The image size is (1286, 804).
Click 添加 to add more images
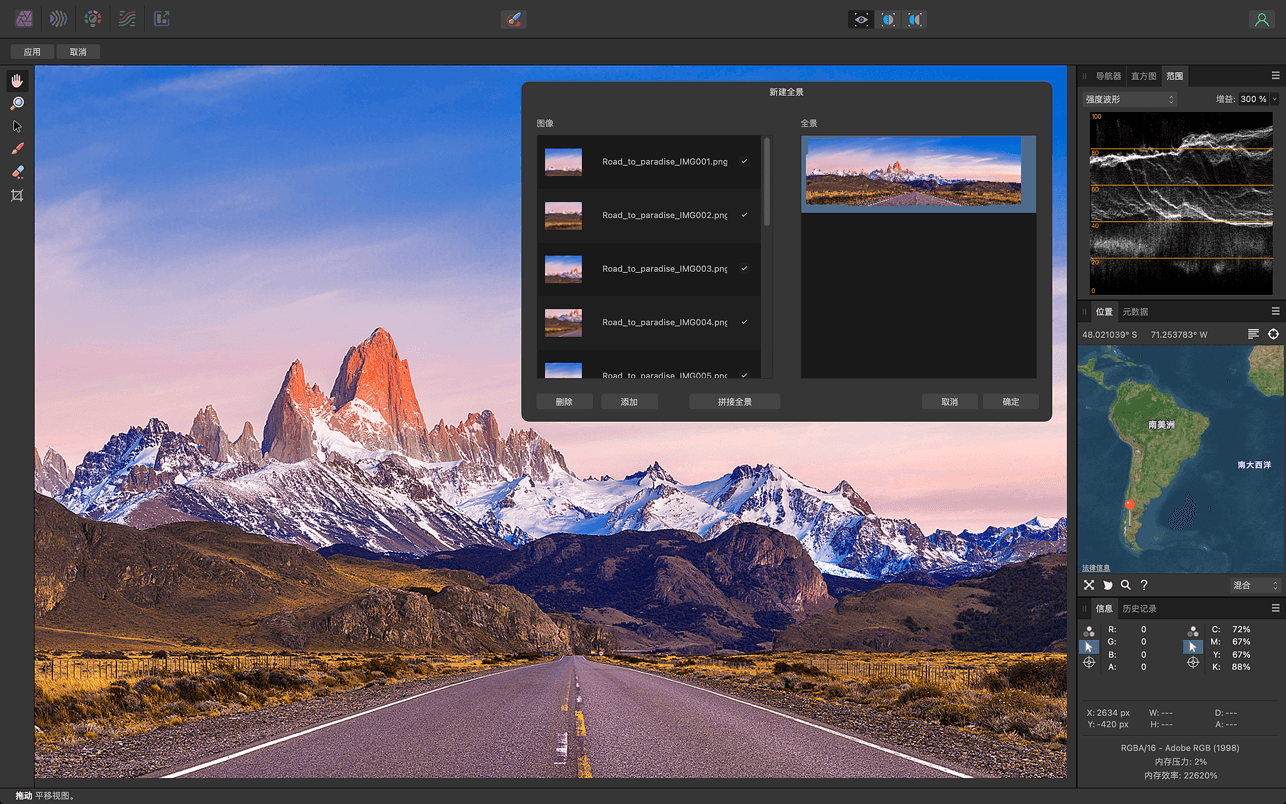(629, 401)
